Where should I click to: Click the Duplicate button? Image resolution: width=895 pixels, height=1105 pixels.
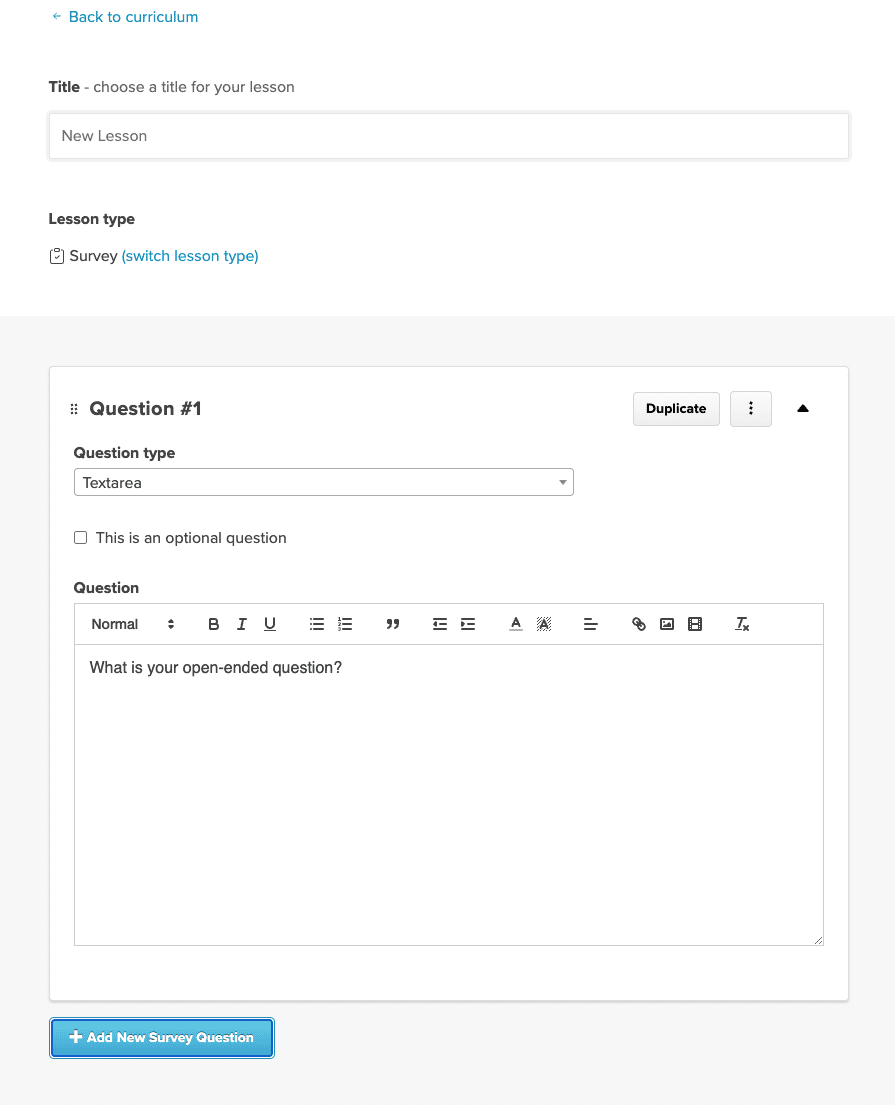coord(676,409)
